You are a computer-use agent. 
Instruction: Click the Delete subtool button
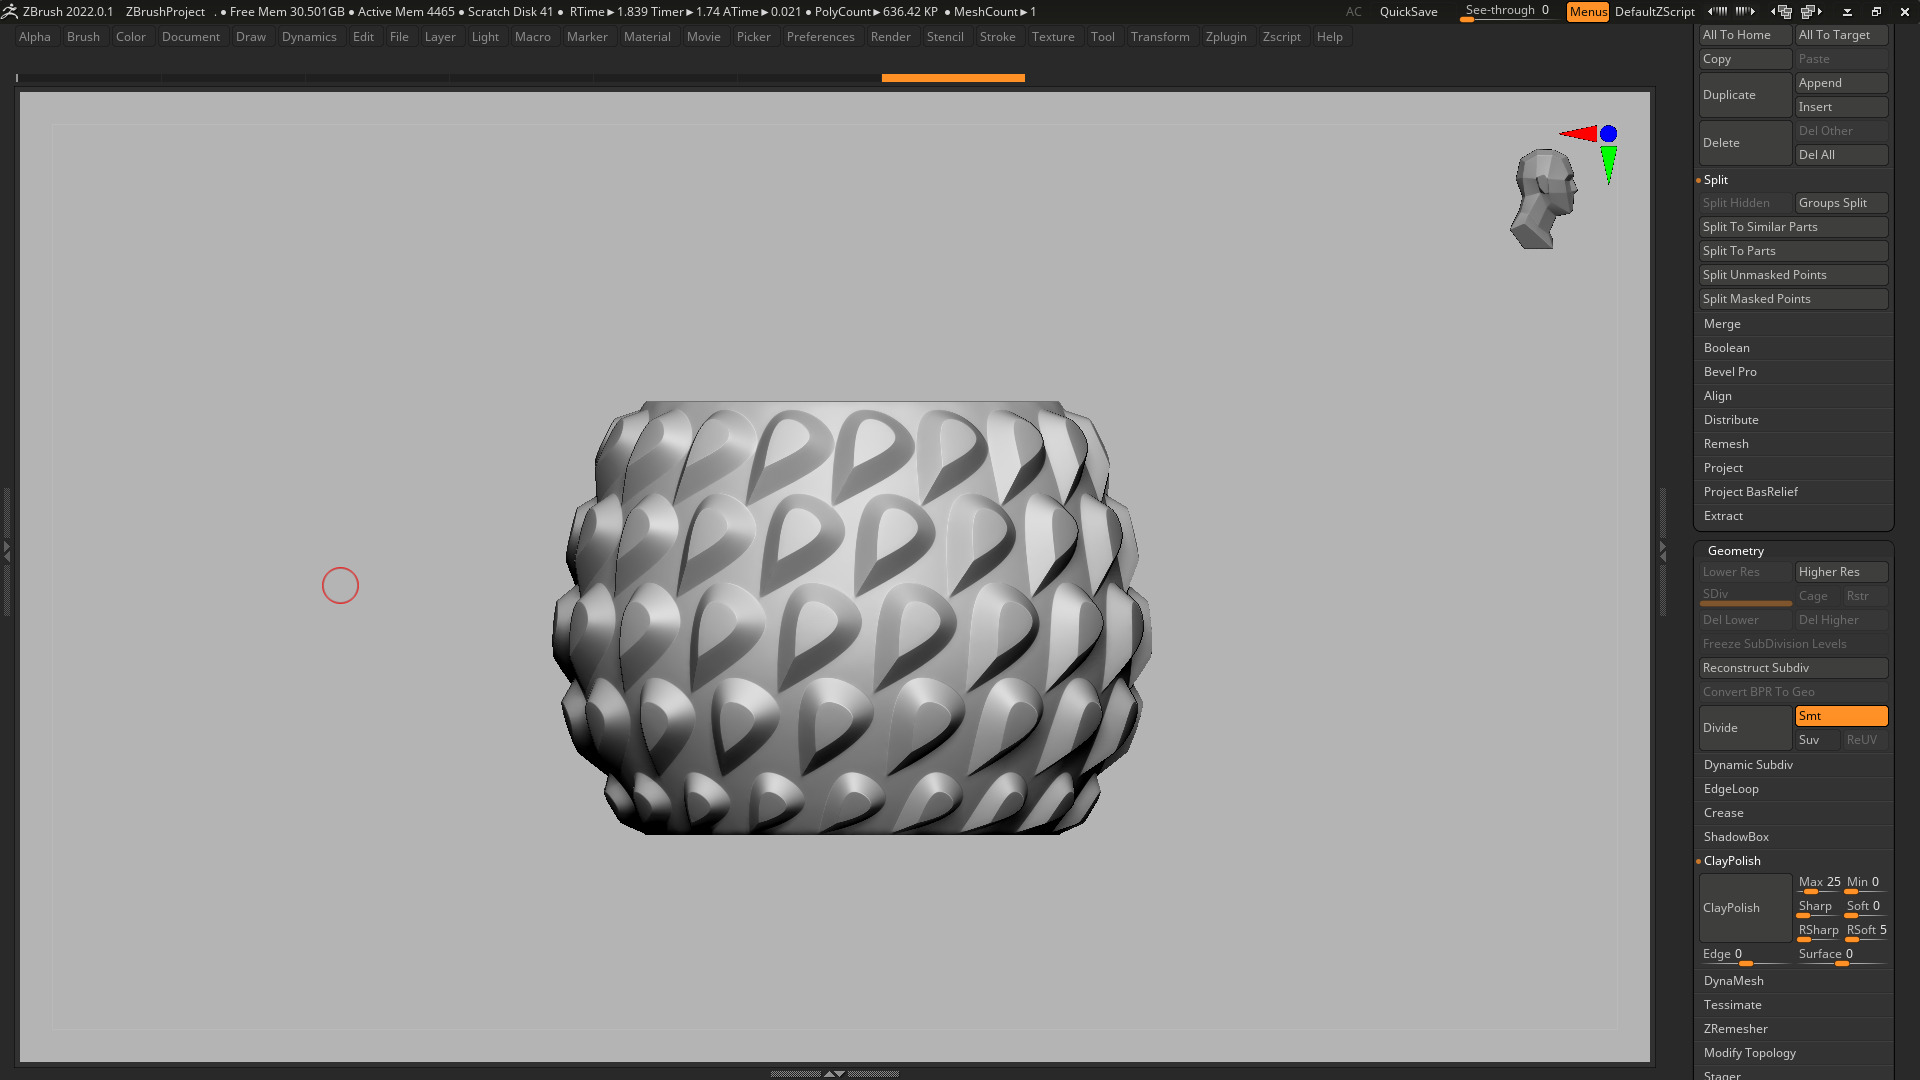1745,143
